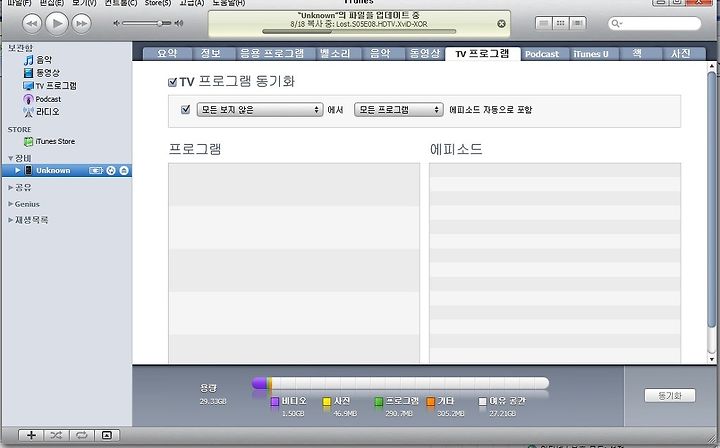Click the green 프로그램 capacity swatch
The width and height of the screenshot is (720, 448).
[378, 402]
